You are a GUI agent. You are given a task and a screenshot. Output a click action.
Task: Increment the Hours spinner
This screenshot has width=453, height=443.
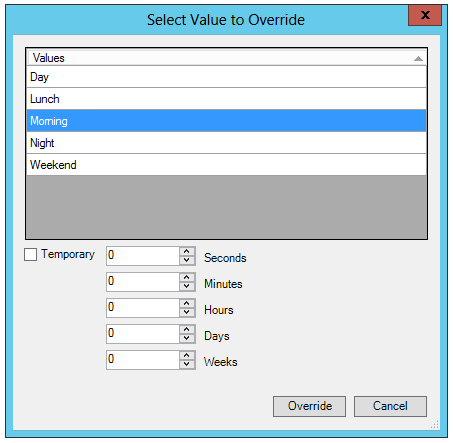click(187, 304)
